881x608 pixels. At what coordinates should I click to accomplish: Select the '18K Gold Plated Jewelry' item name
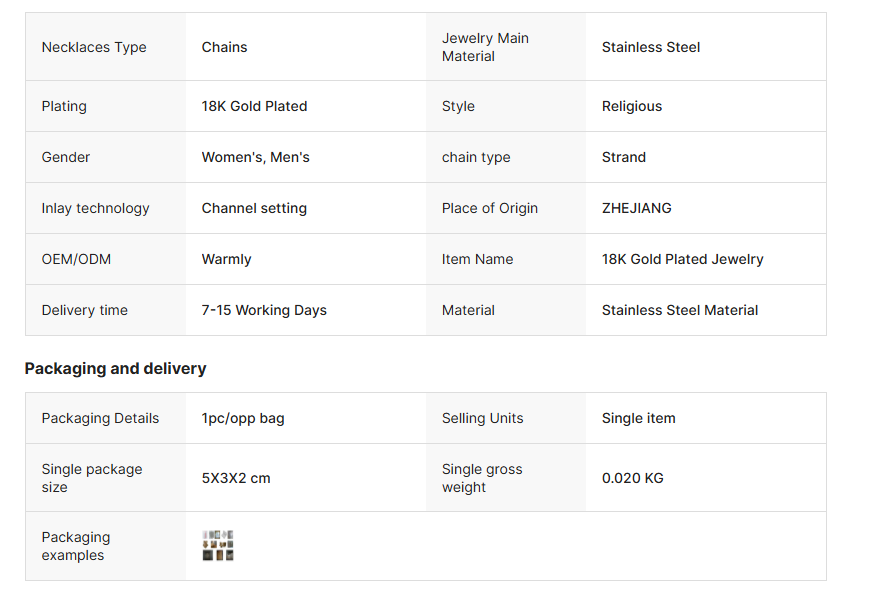pos(682,259)
